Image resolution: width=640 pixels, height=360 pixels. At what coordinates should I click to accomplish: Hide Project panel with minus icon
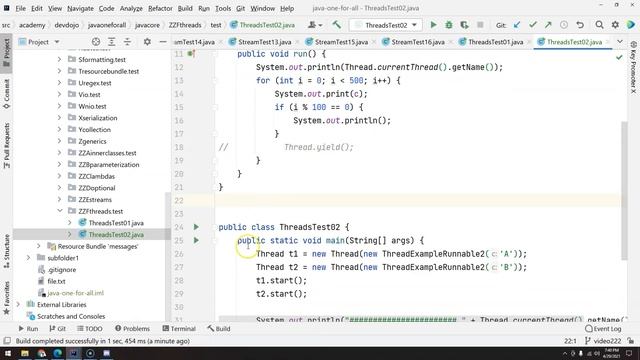tap(162, 42)
